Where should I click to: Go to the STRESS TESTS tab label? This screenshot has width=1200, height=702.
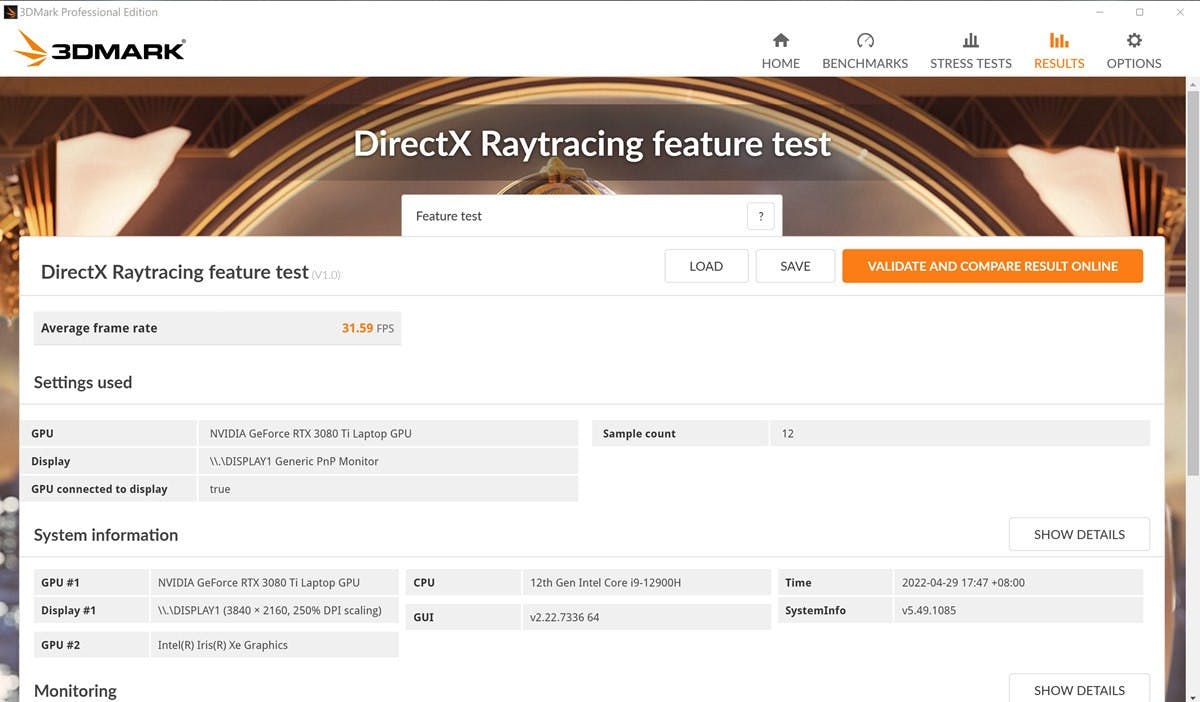tap(970, 63)
